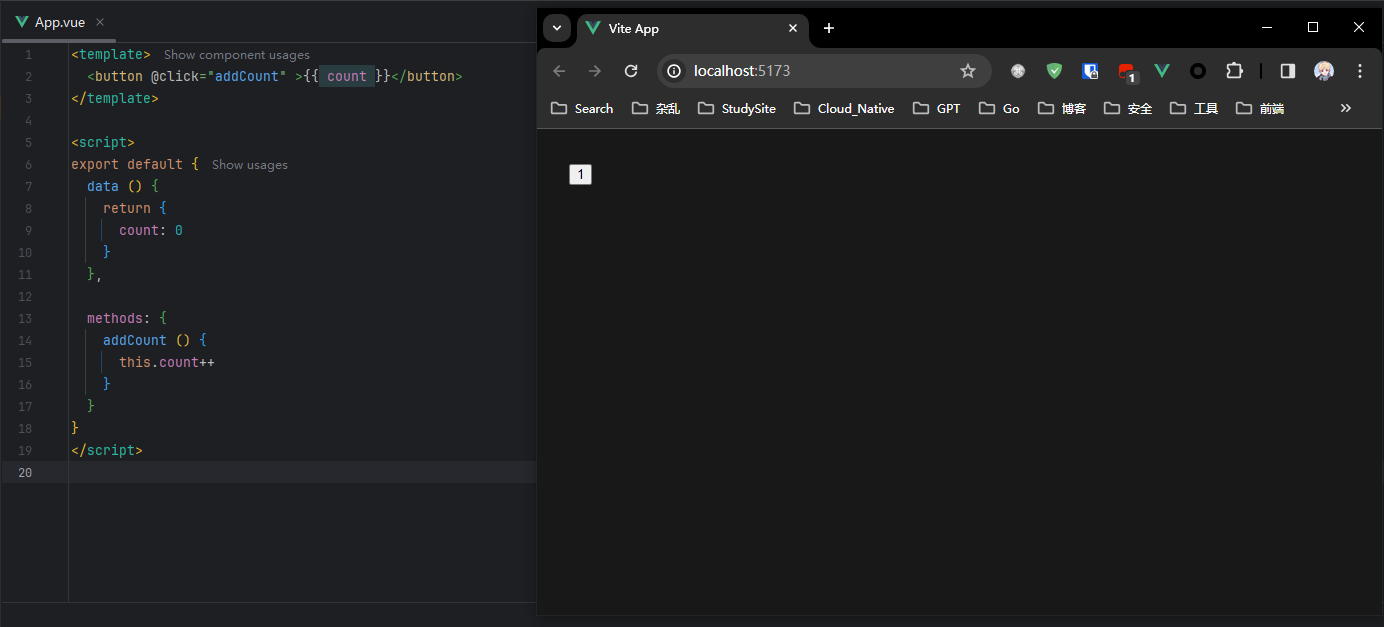Click 'this.count++' statement
1384x627 pixels.
pyautogui.click(x=167, y=362)
